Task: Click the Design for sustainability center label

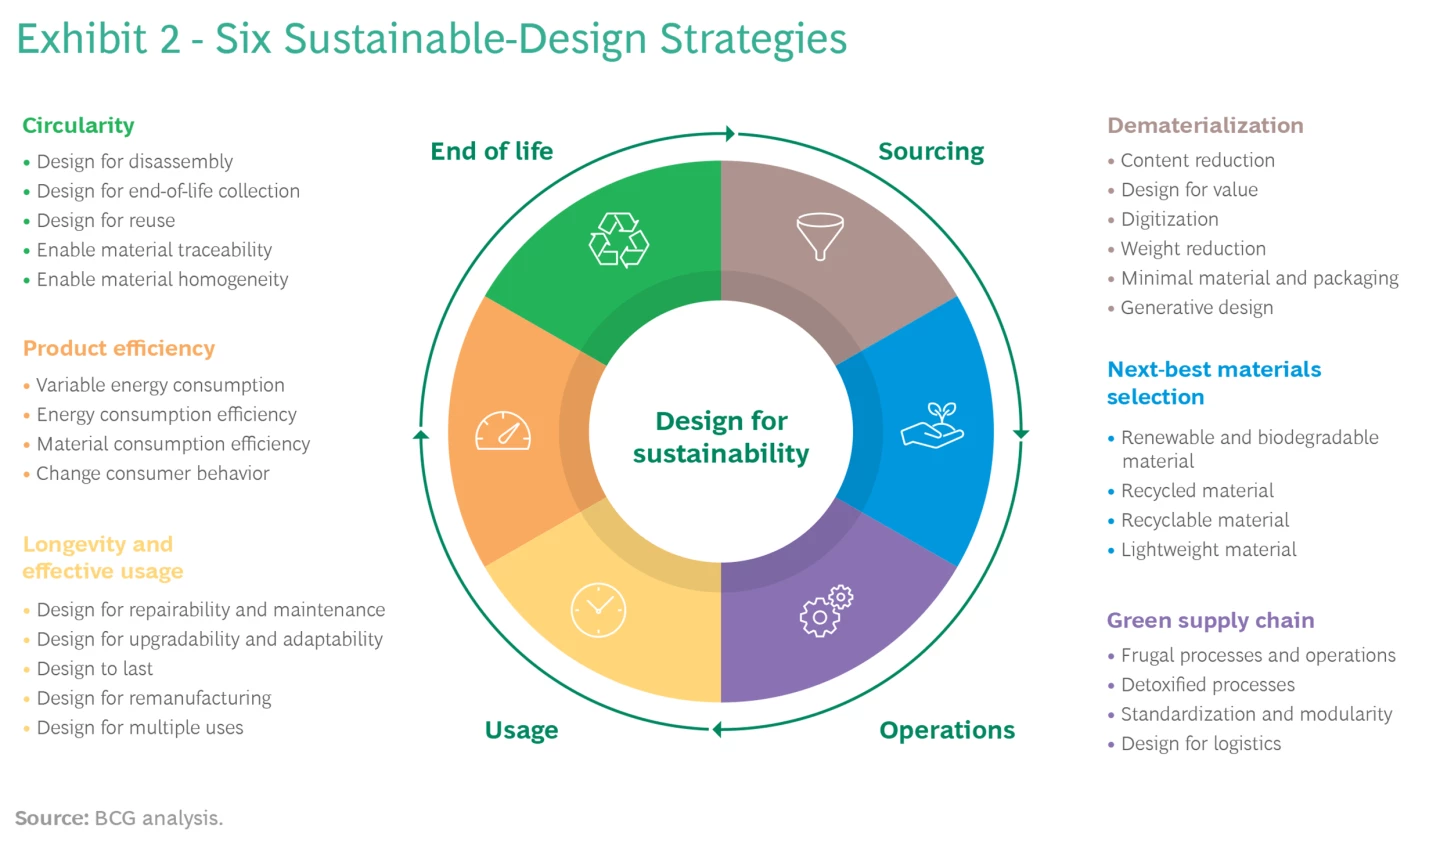Action: click(x=720, y=435)
